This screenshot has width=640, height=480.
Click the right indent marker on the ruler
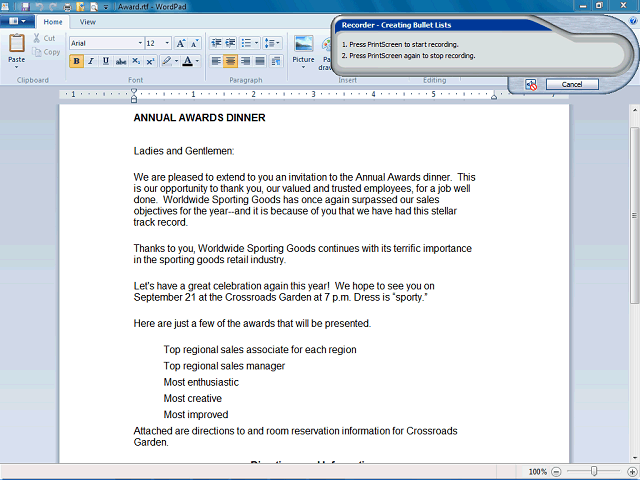pos(494,97)
